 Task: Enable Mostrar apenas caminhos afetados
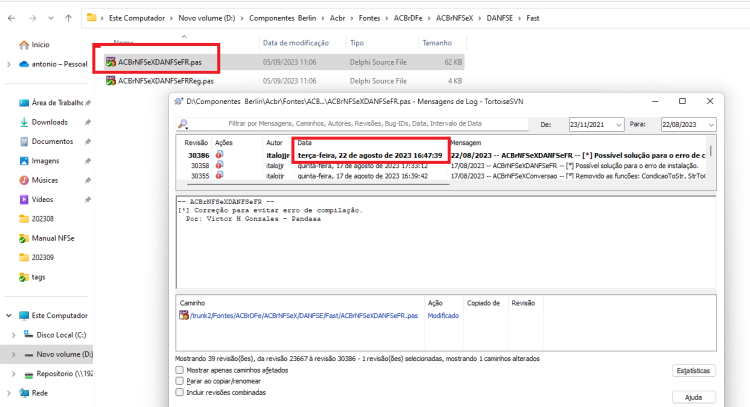[x=179, y=370]
